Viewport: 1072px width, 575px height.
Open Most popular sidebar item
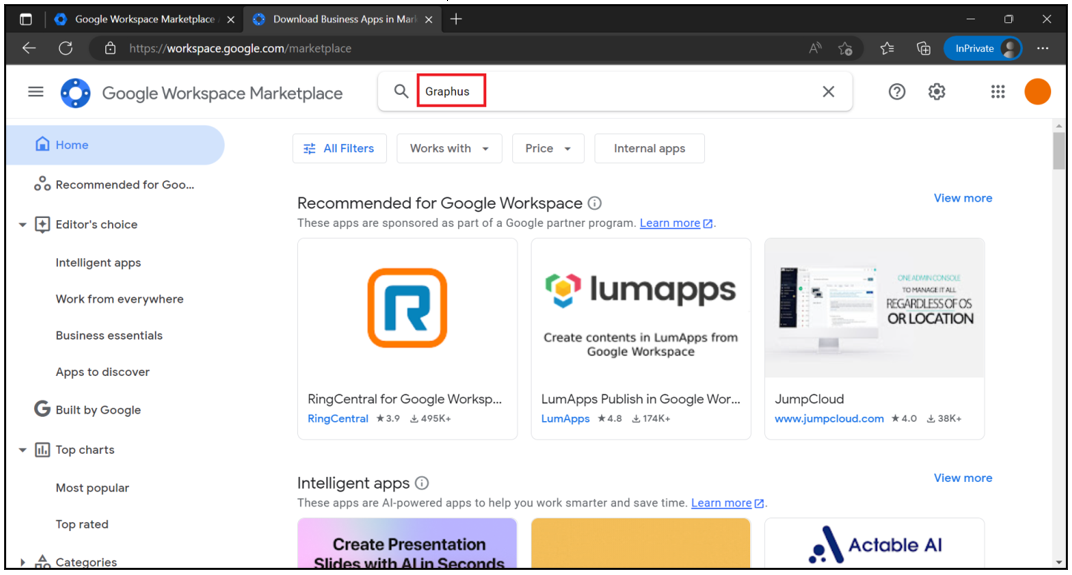pos(92,488)
